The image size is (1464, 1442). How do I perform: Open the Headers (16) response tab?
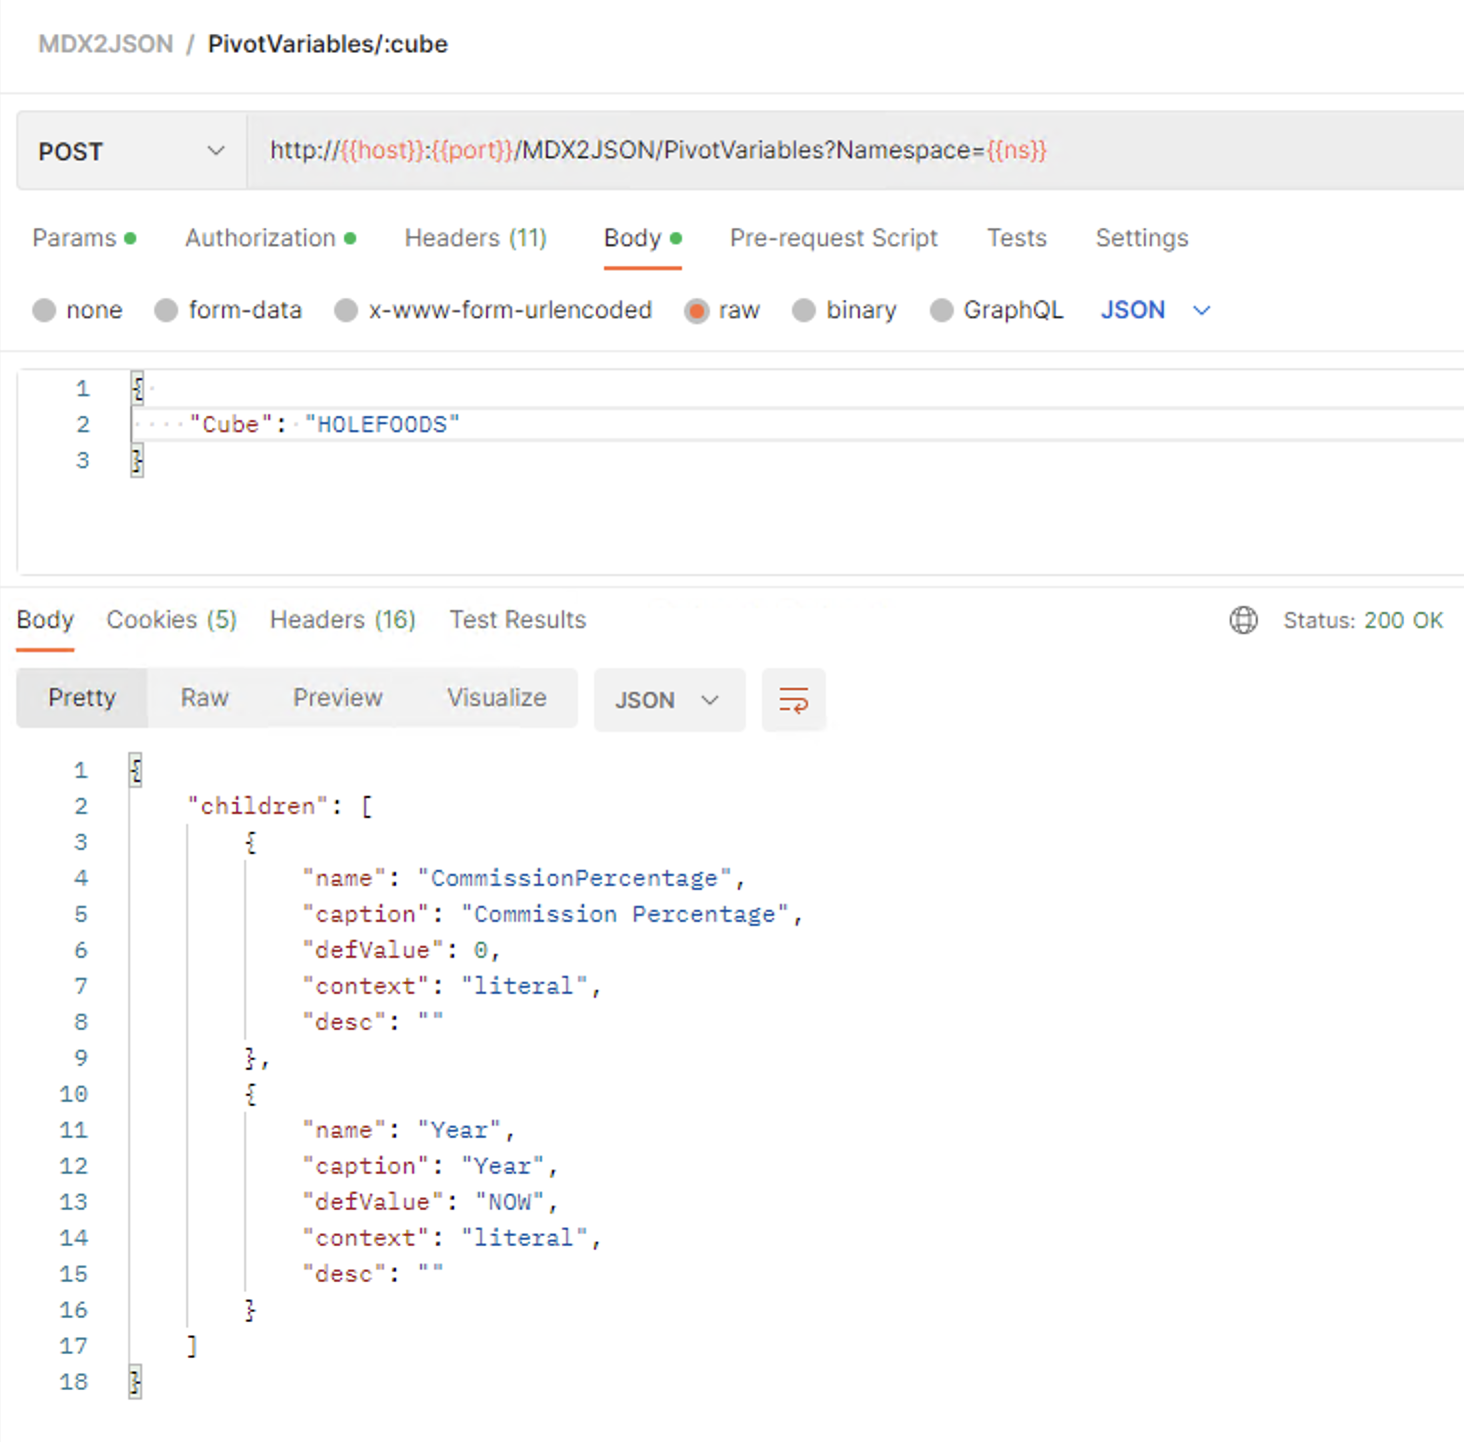[343, 620]
